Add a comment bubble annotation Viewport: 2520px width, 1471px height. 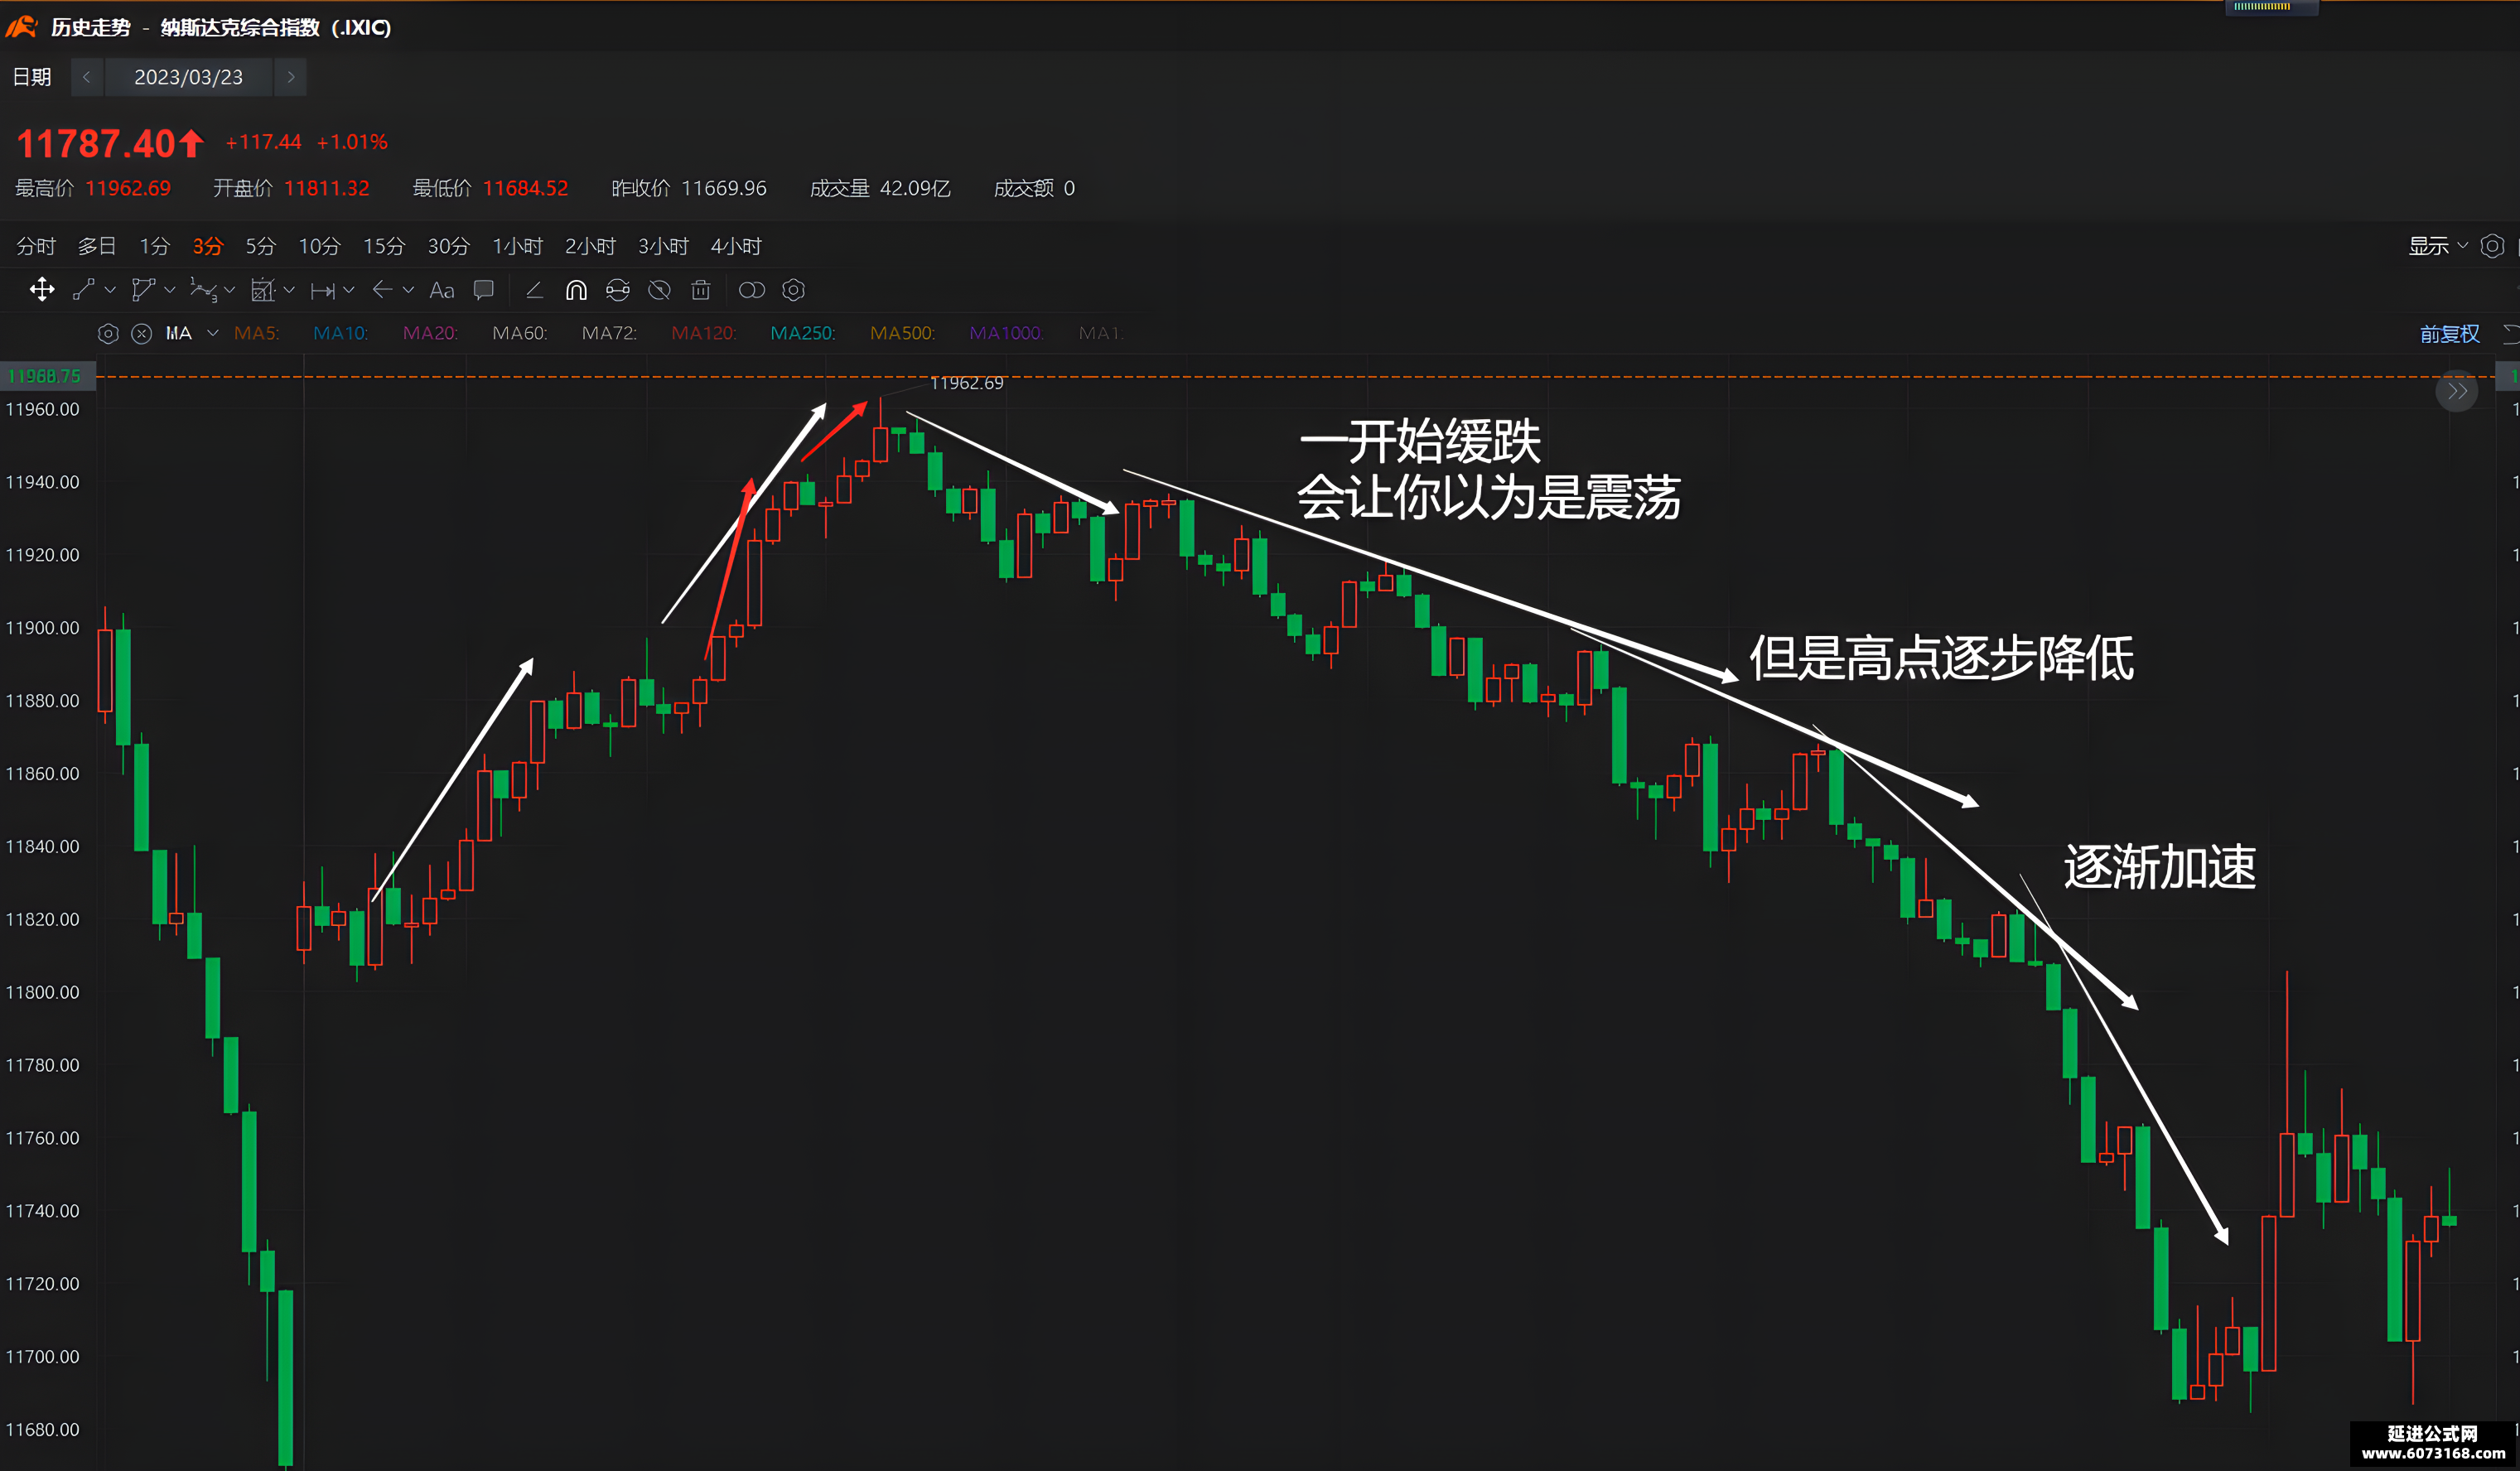pyautogui.click(x=484, y=290)
